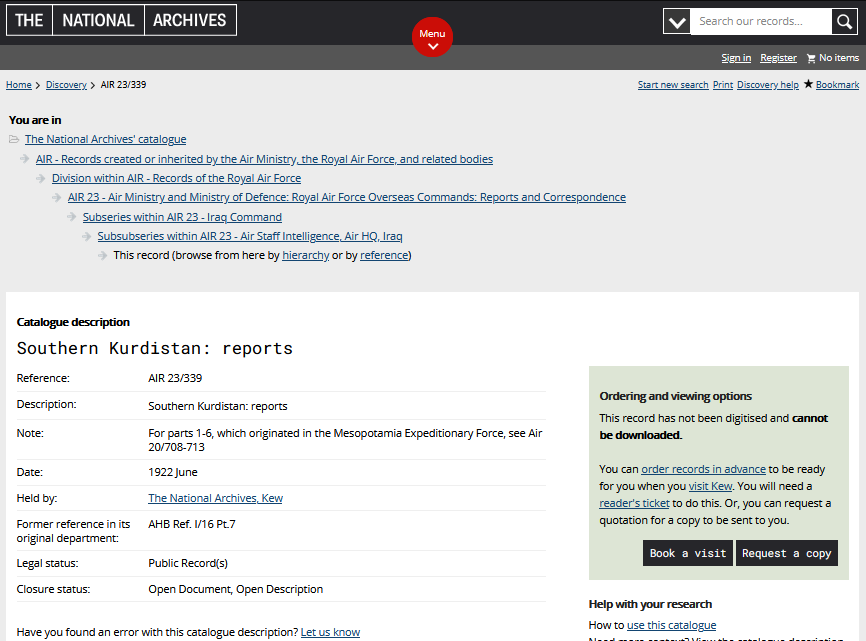Click the Print link

tap(722, 84)
